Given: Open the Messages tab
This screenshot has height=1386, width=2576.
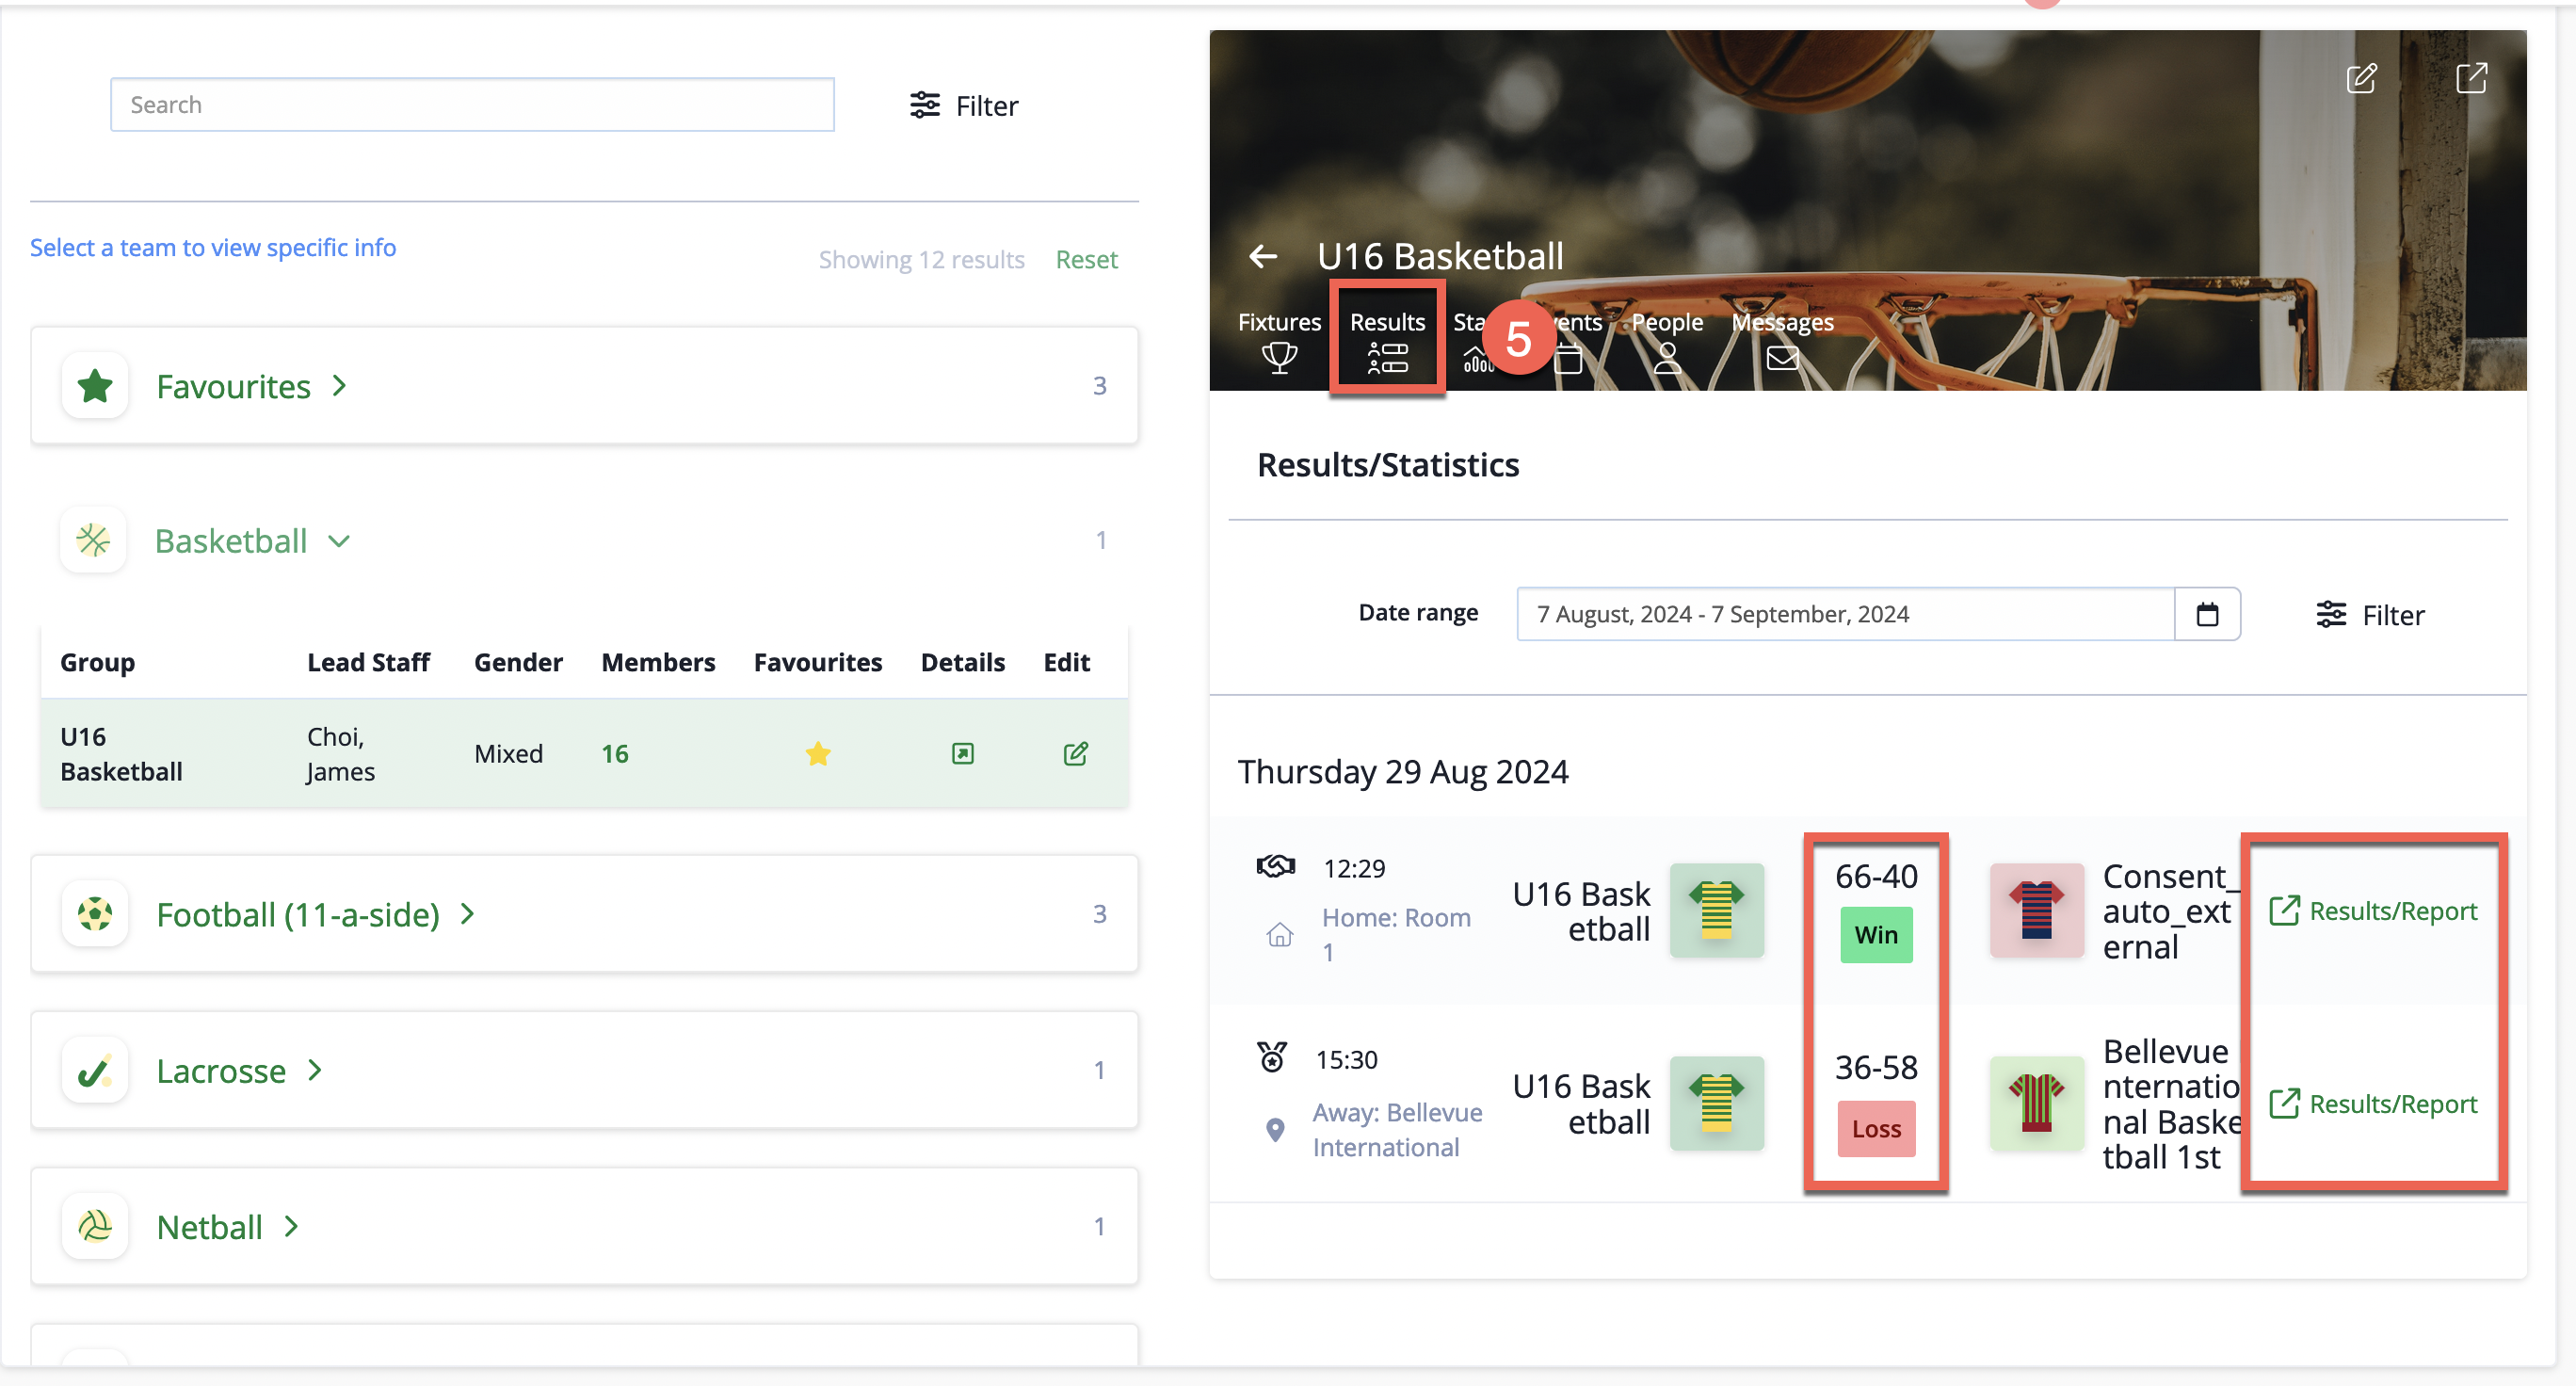Looking at the screenshot, I should tap(1782, 340).
